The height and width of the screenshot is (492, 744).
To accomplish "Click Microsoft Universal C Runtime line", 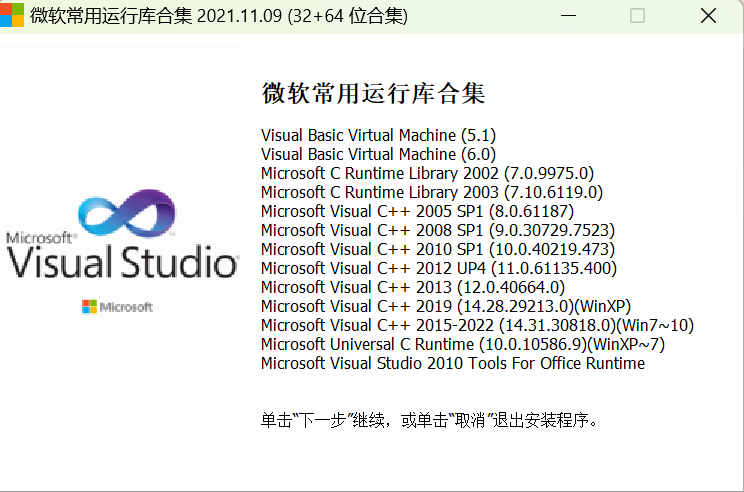I will [x=463, y=344].
